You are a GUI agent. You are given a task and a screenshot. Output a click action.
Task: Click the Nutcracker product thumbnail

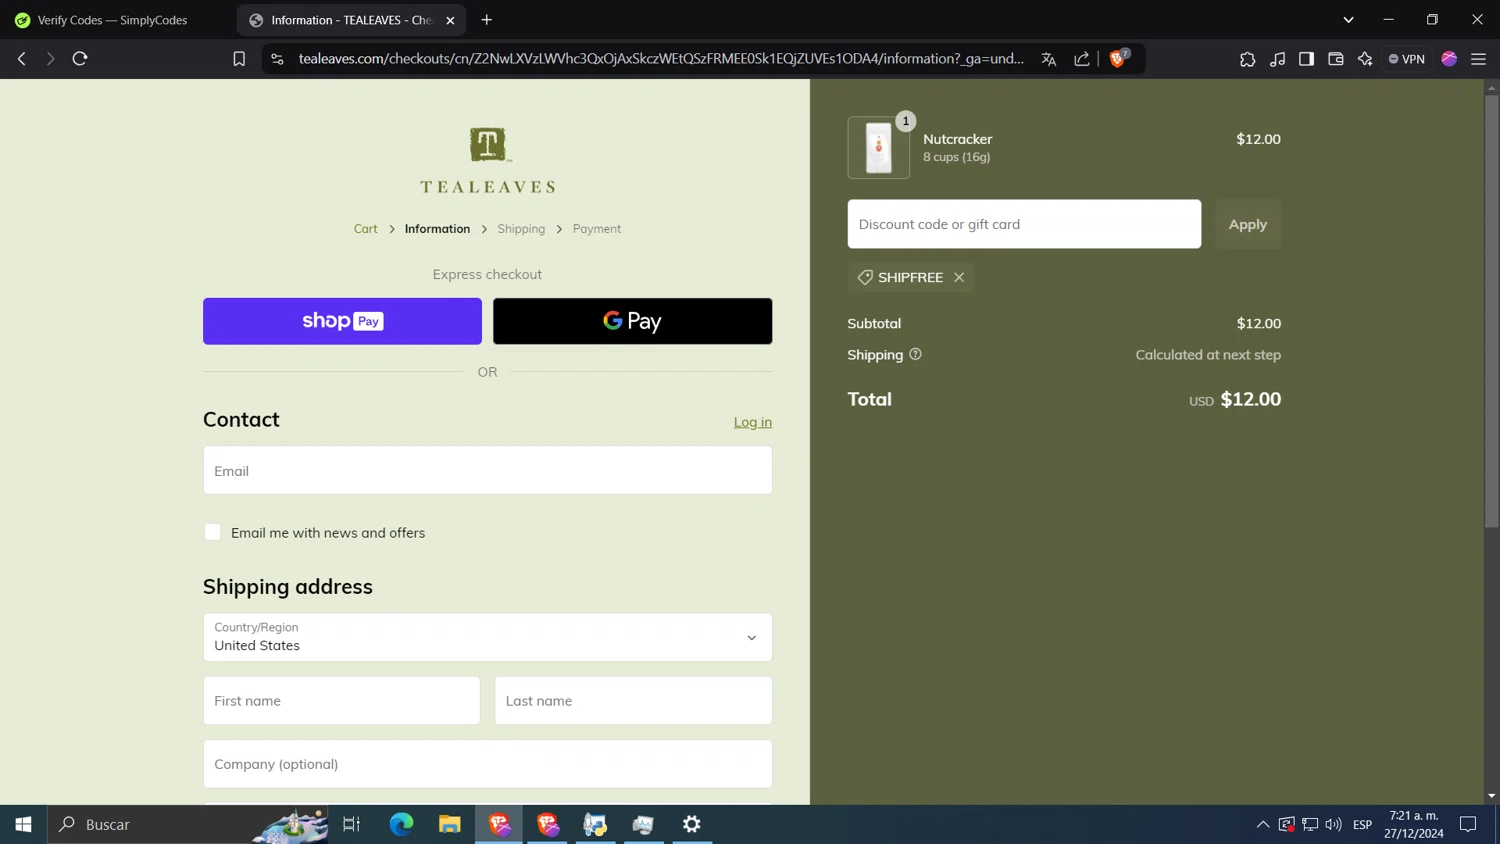pos(878,148)
